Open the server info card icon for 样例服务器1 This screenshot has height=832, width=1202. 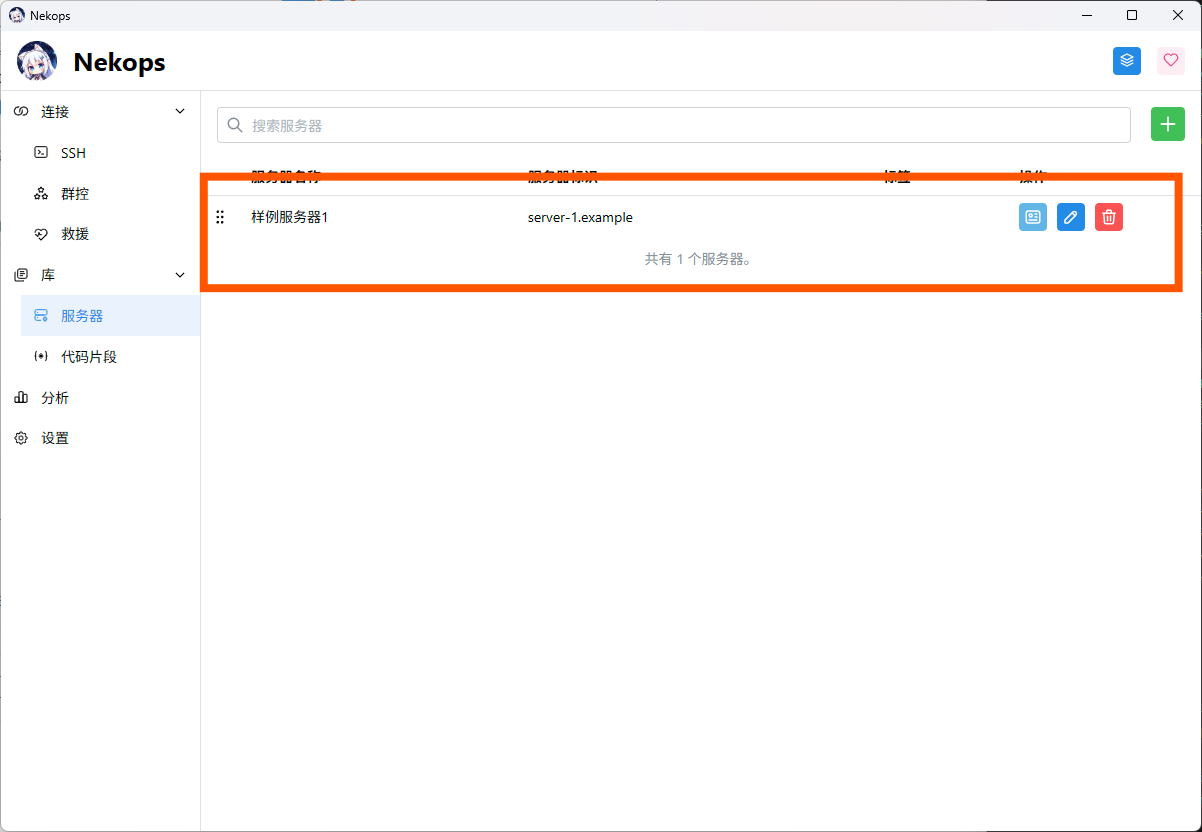pos(1033,217)
